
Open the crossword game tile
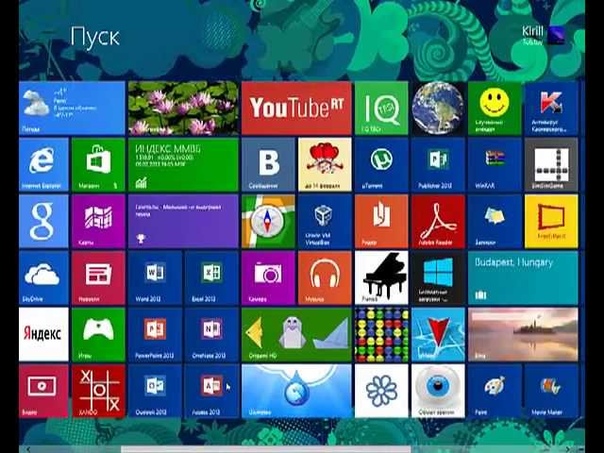click(551, 164)
